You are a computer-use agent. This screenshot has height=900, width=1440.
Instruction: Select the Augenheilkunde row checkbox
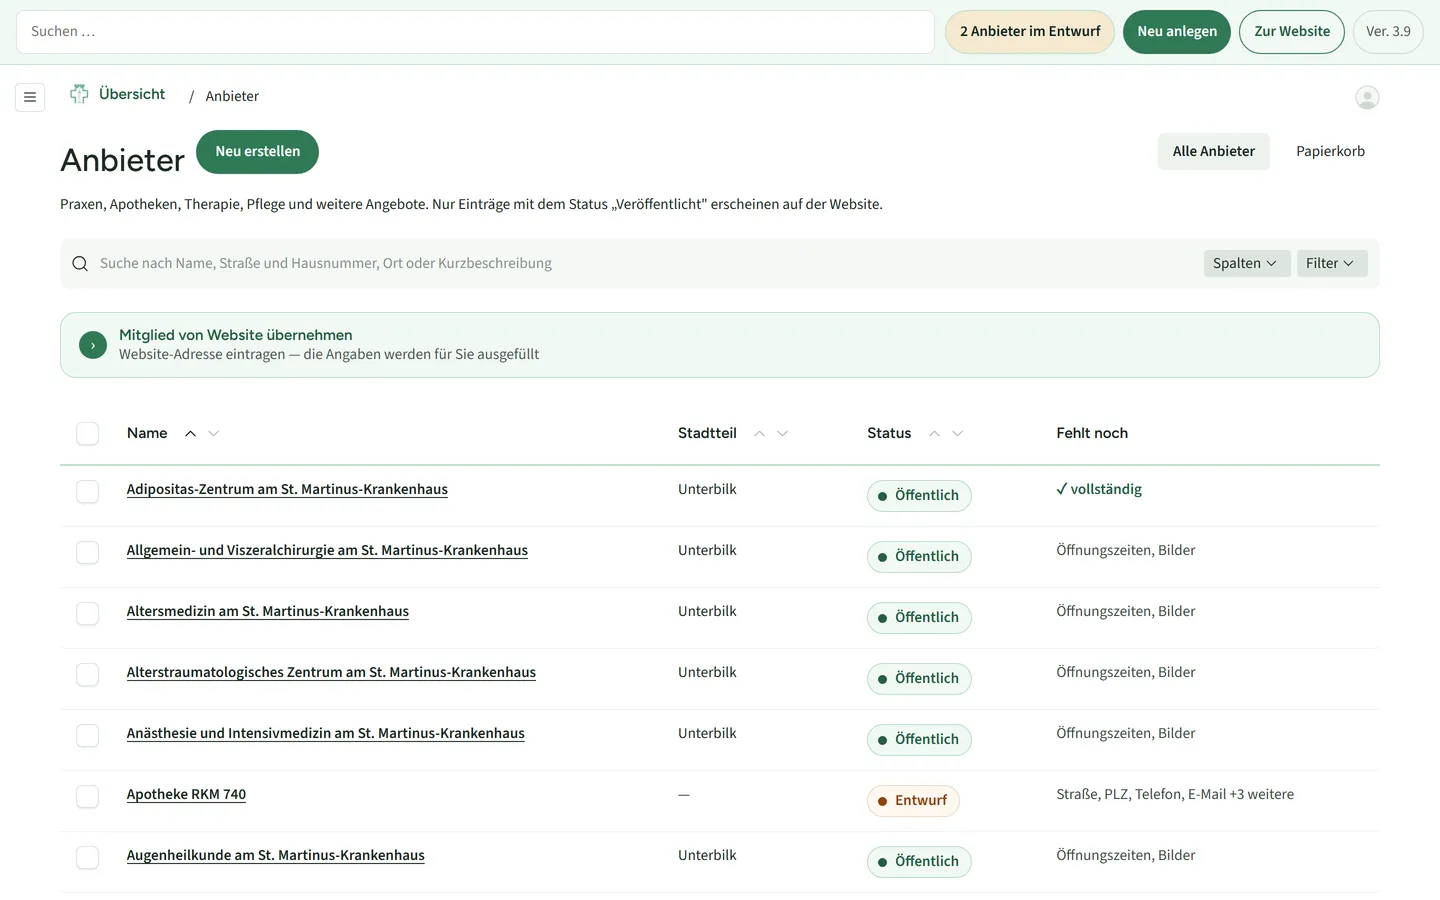click(x=88, y=857)
